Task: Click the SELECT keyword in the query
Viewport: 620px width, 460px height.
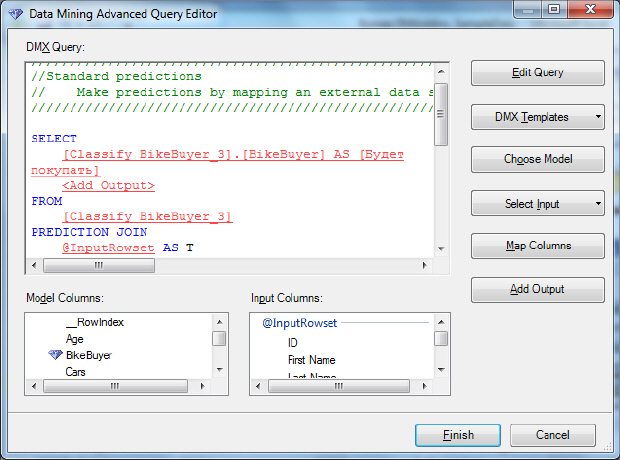Action: [54, 139]
